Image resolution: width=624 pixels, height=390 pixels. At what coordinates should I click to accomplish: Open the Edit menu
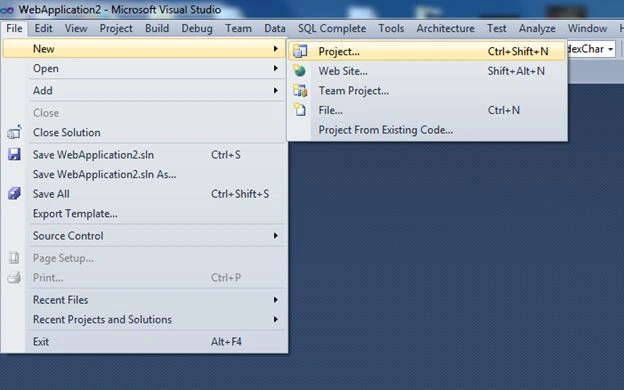click(x=43, y=28)
